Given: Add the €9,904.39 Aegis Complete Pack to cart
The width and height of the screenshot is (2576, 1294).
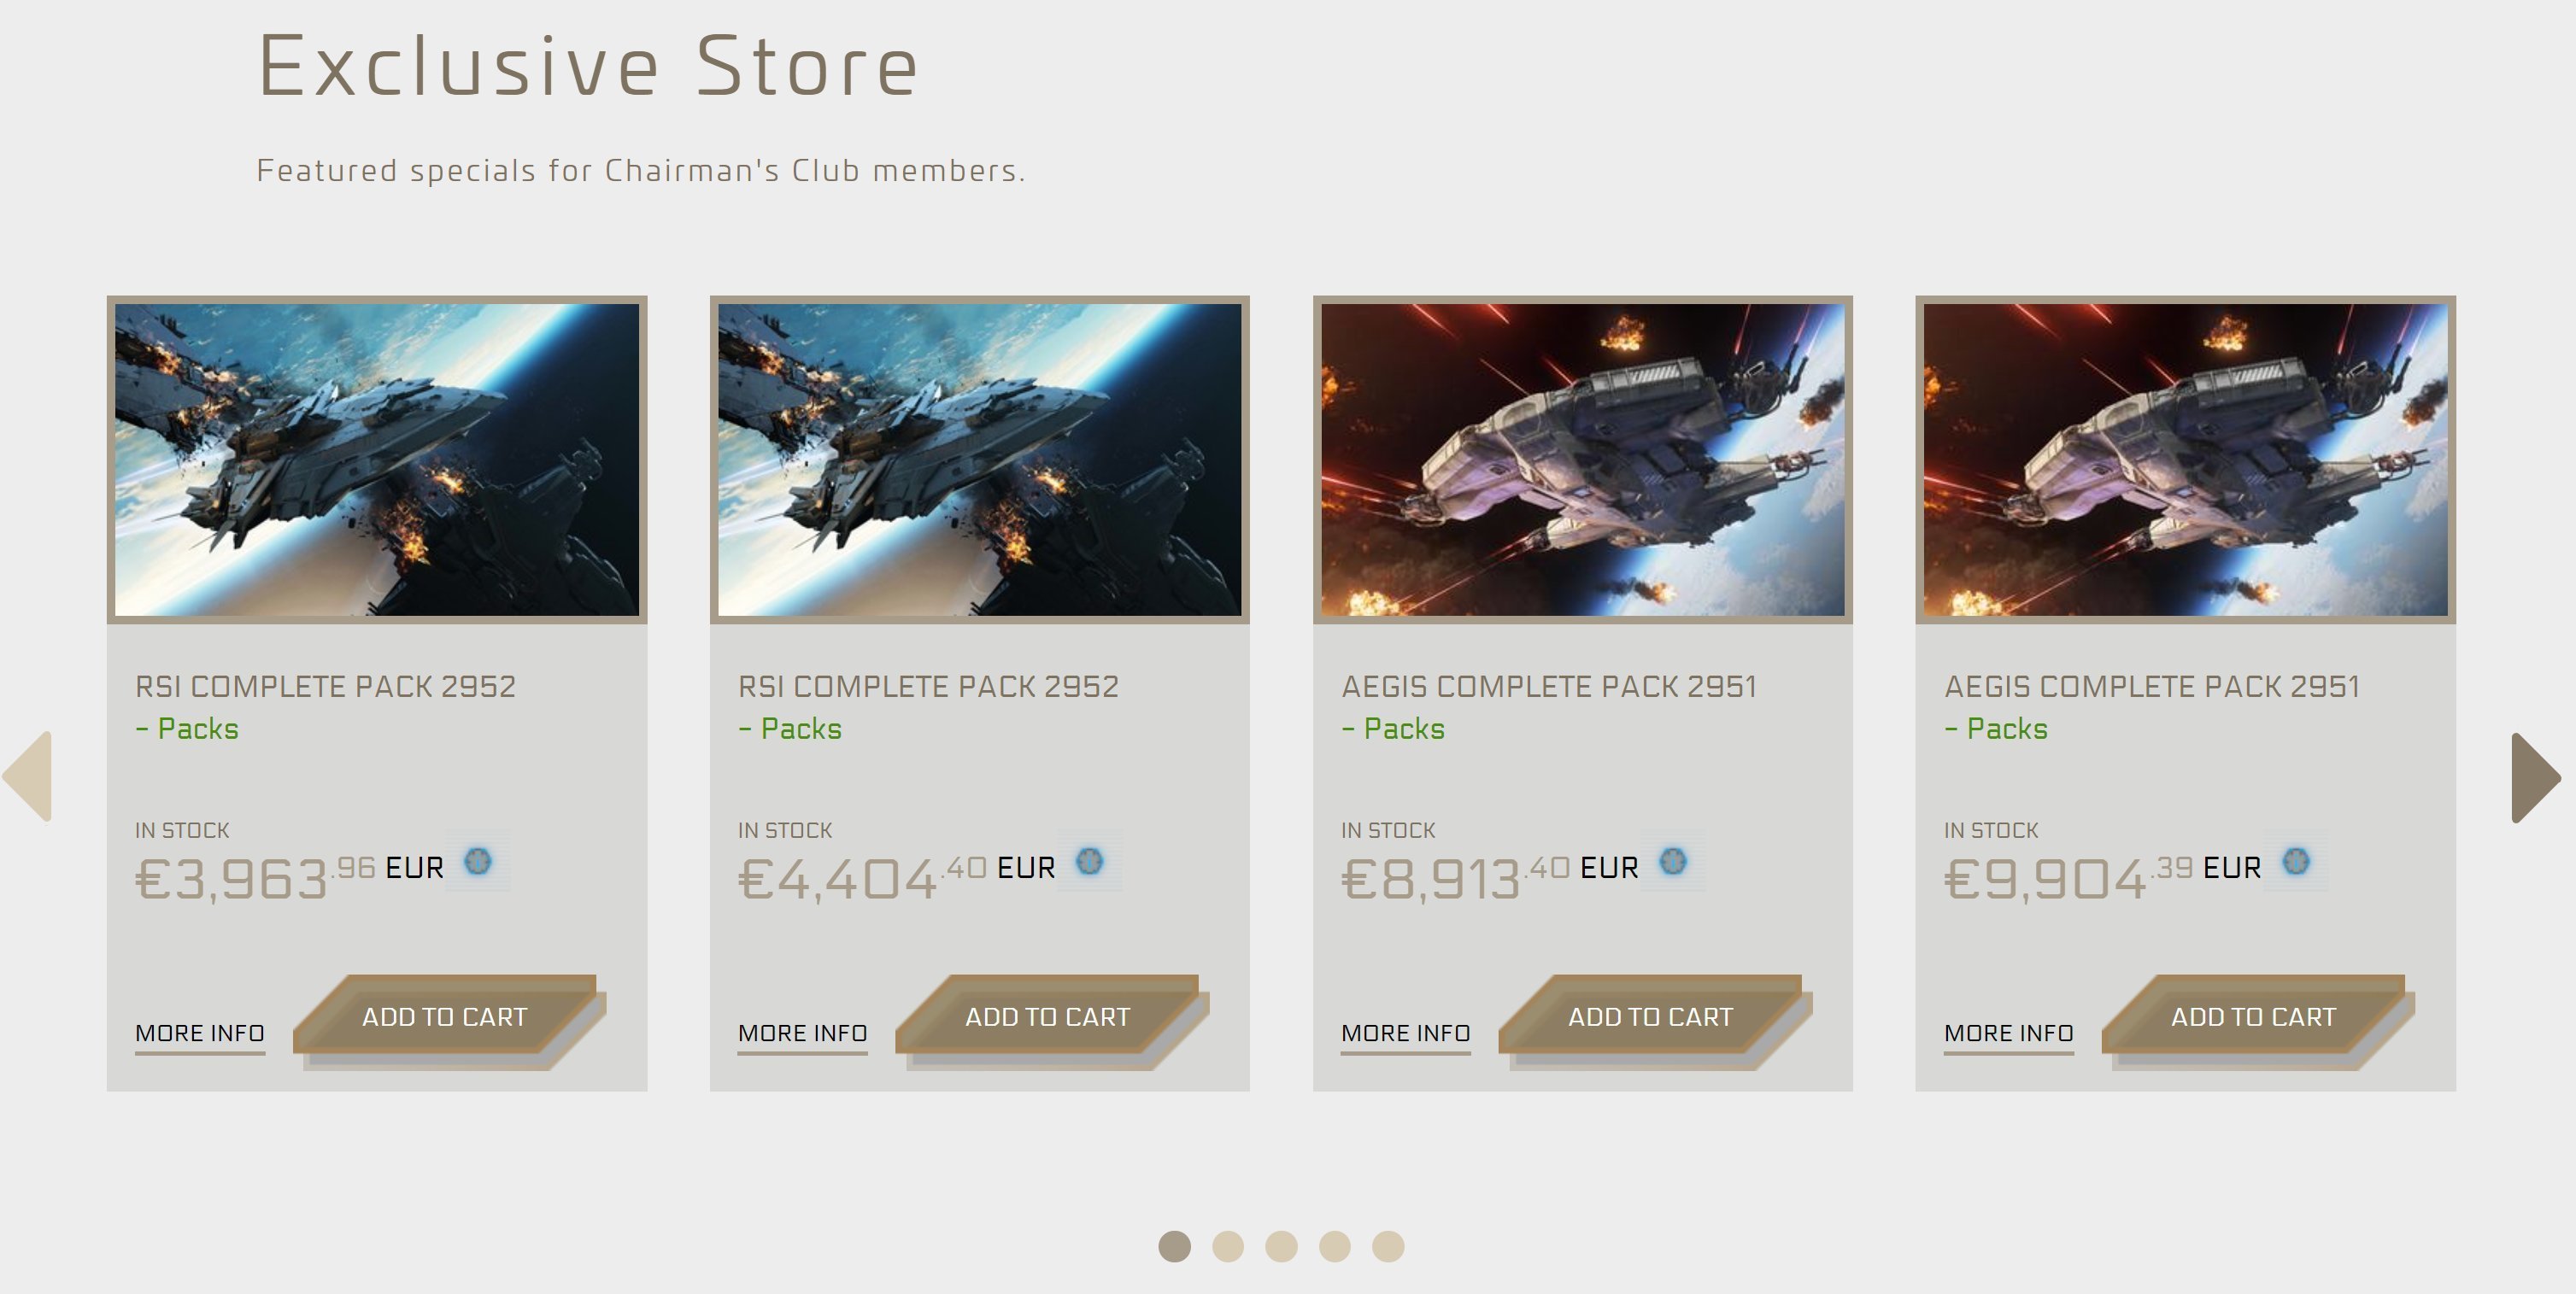Looking at the screenshot, I should click(2254, 1017).
